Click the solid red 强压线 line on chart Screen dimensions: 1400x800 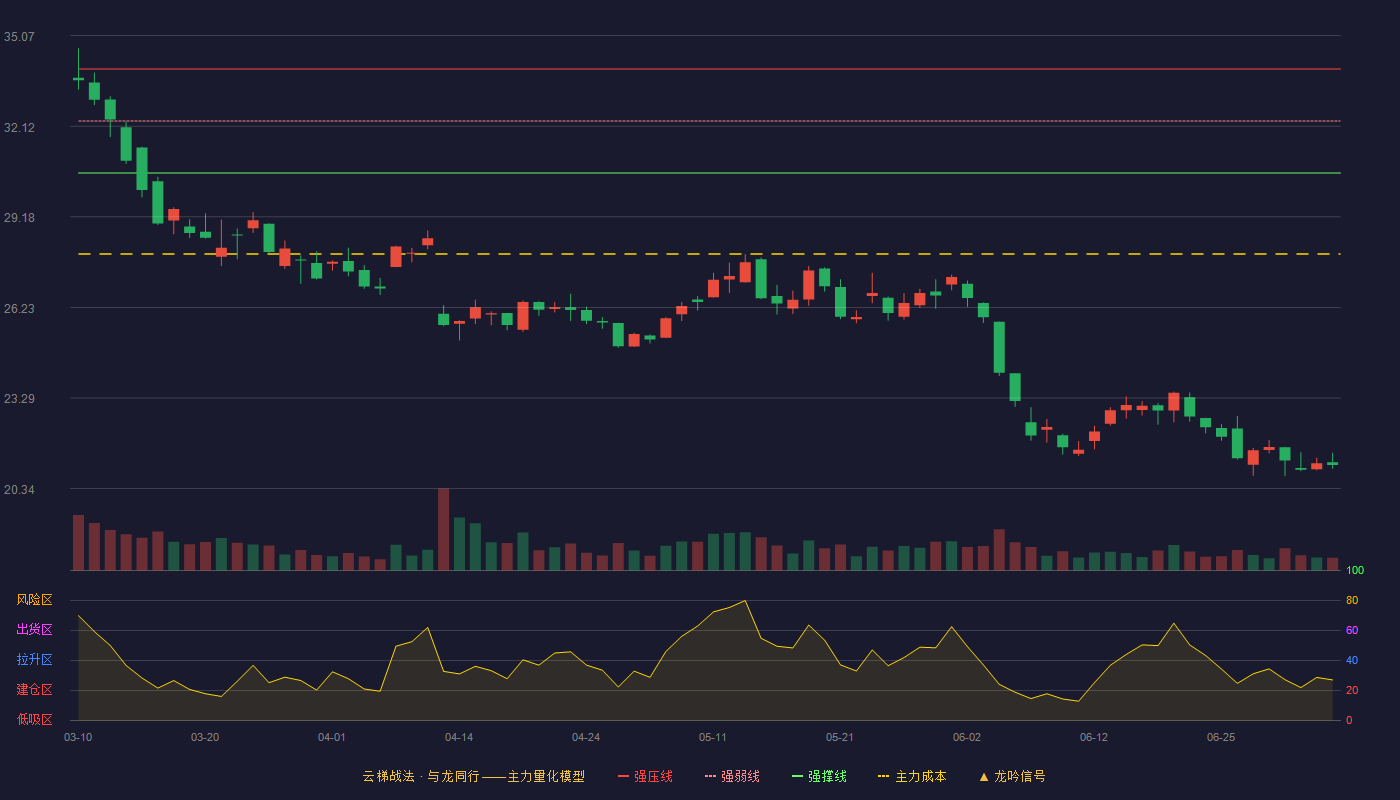click(x=709, y=69)
